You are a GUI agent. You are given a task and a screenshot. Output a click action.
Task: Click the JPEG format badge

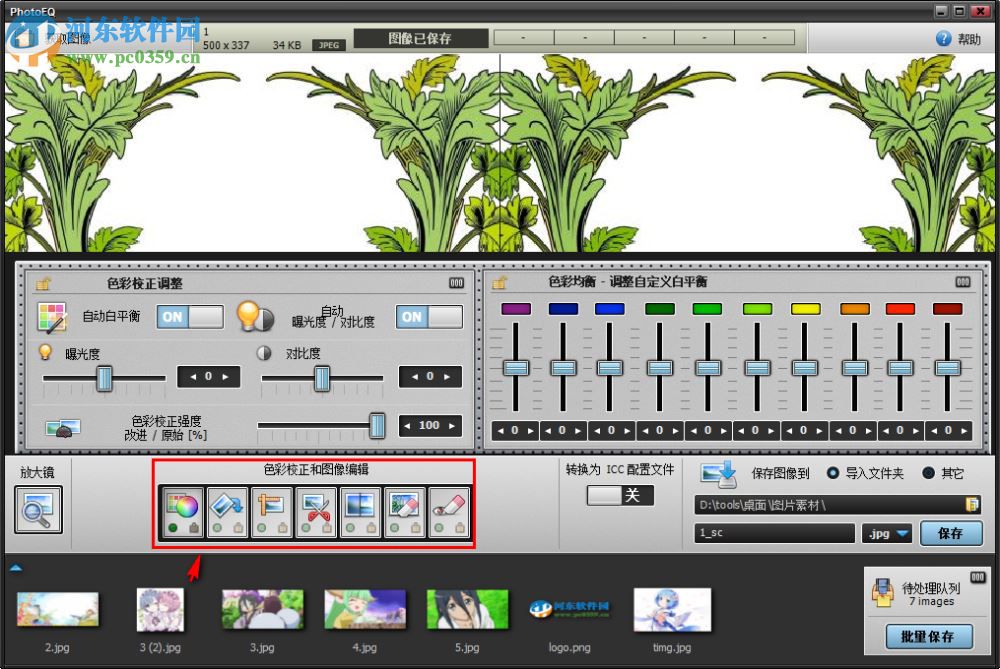click(329, 45)
